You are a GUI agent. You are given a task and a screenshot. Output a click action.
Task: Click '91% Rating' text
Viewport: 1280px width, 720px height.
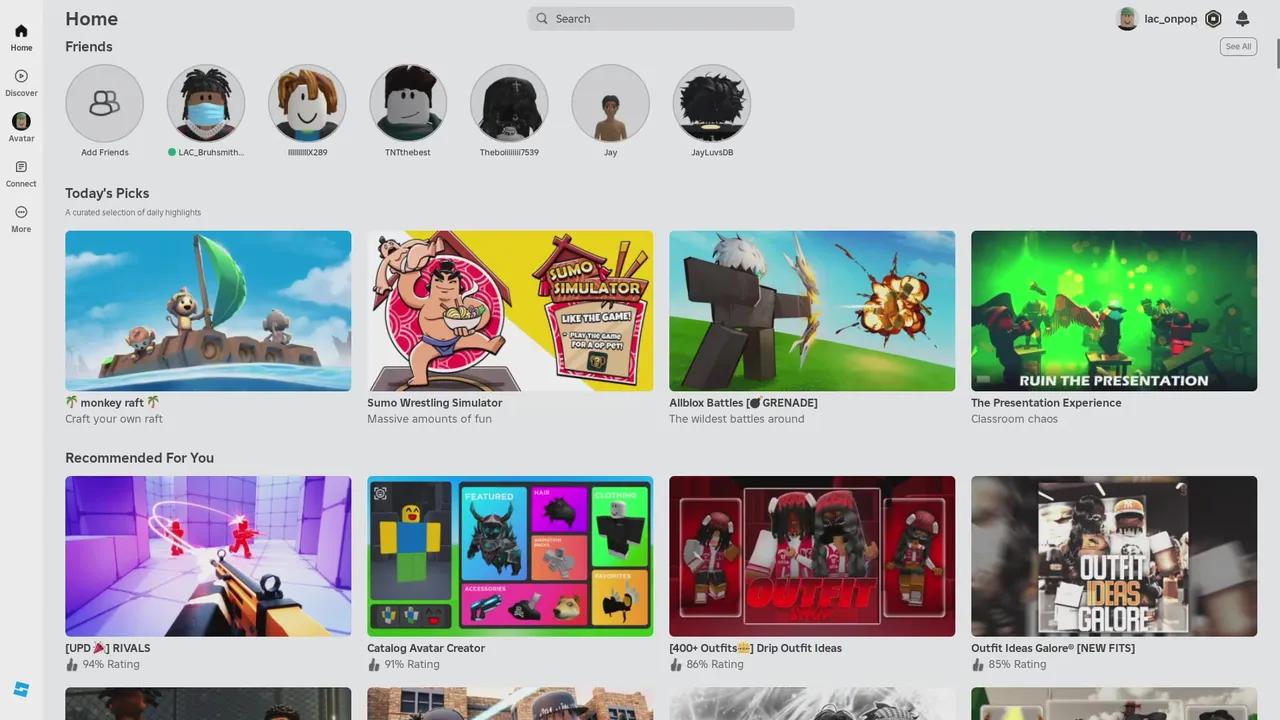coord(412,664)
